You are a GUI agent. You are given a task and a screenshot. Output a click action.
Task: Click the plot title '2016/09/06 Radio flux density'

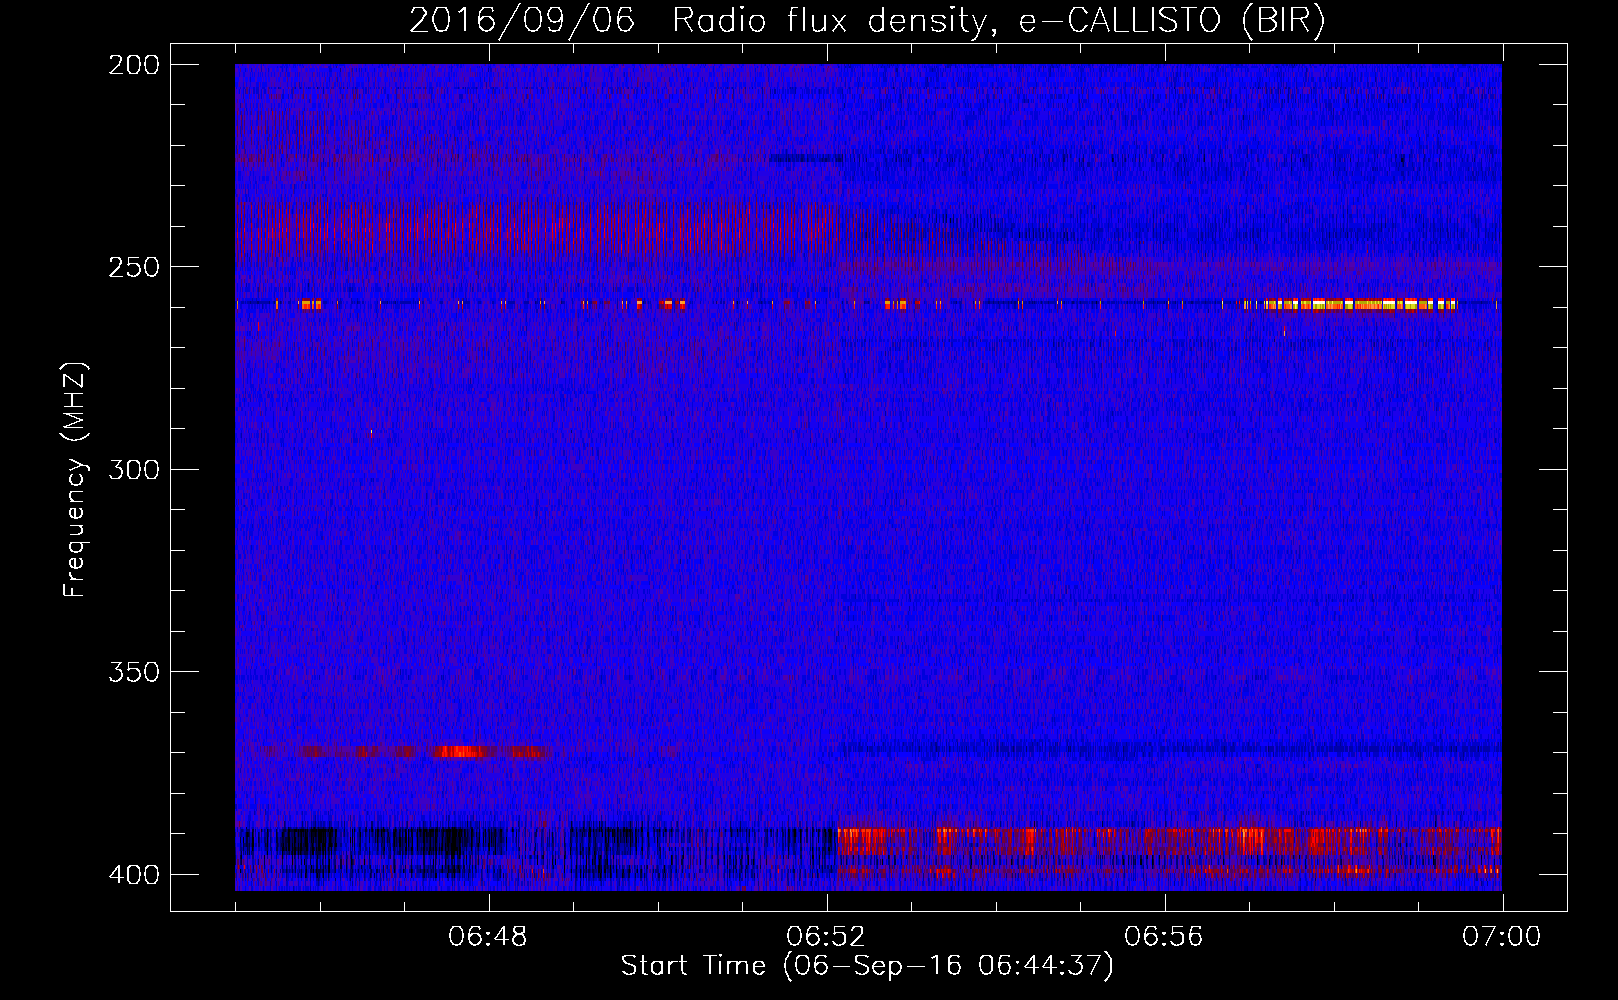(x=696, y=20)
